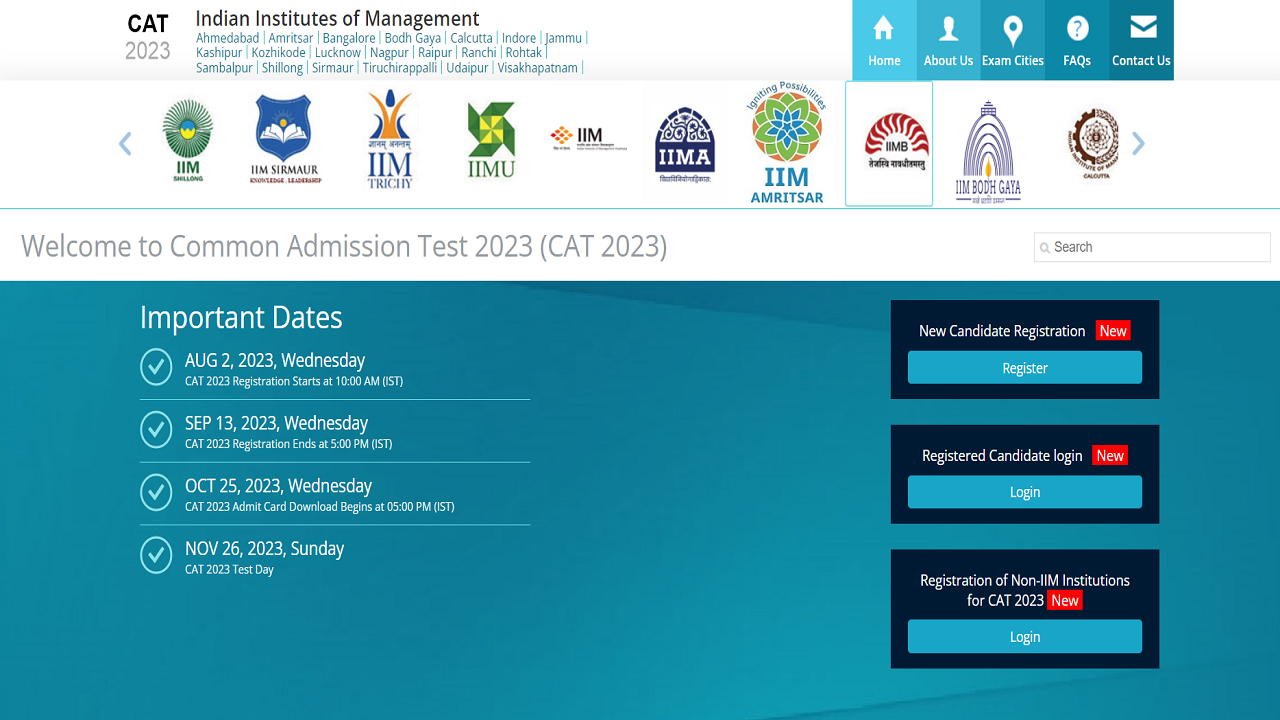This screenshot has height=720, width=1280.
Task: Switch to the FAQs page
Action: coord(1076,40)
